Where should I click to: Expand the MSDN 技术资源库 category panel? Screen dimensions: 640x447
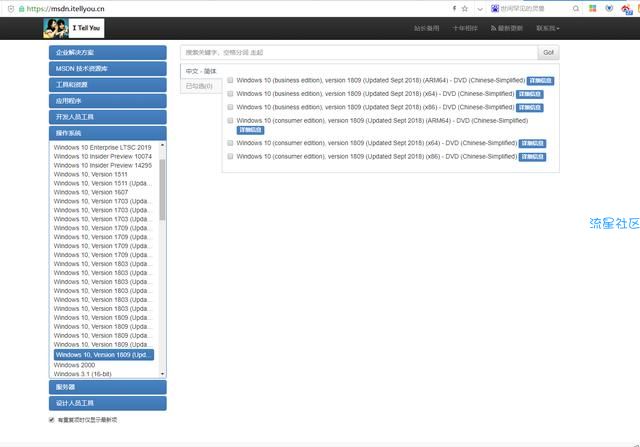pos(108,69)
